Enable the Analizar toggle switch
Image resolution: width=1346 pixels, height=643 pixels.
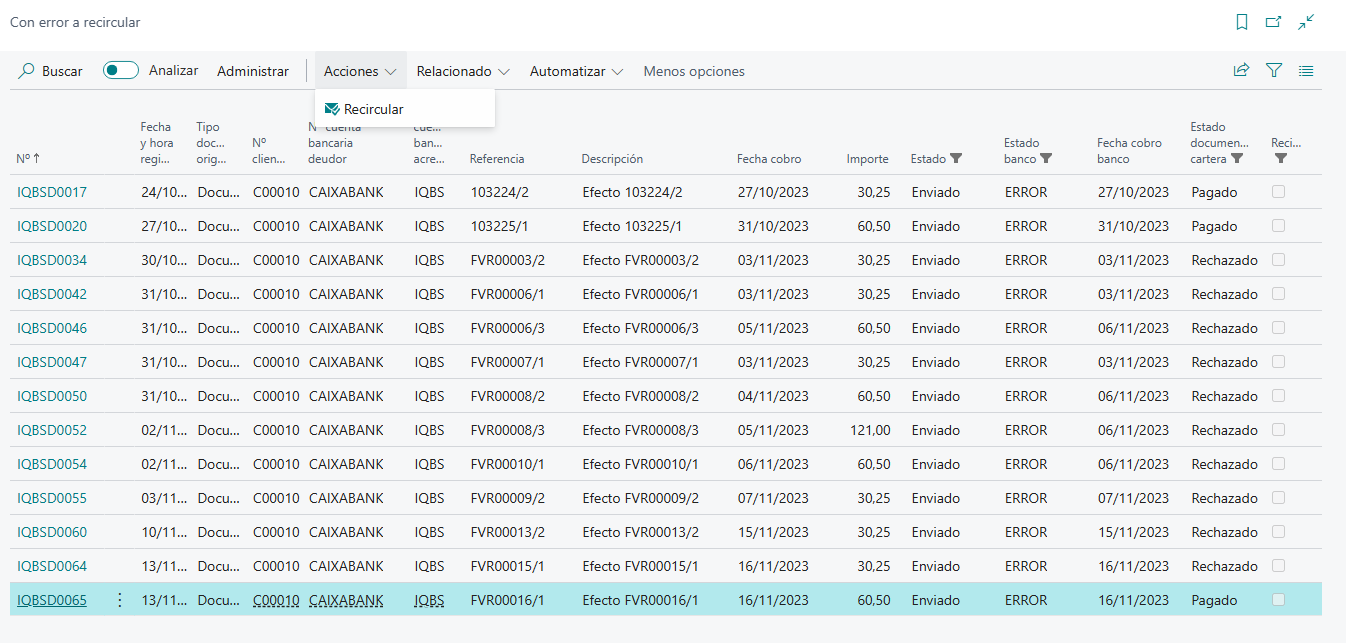(x=120, y=70)
